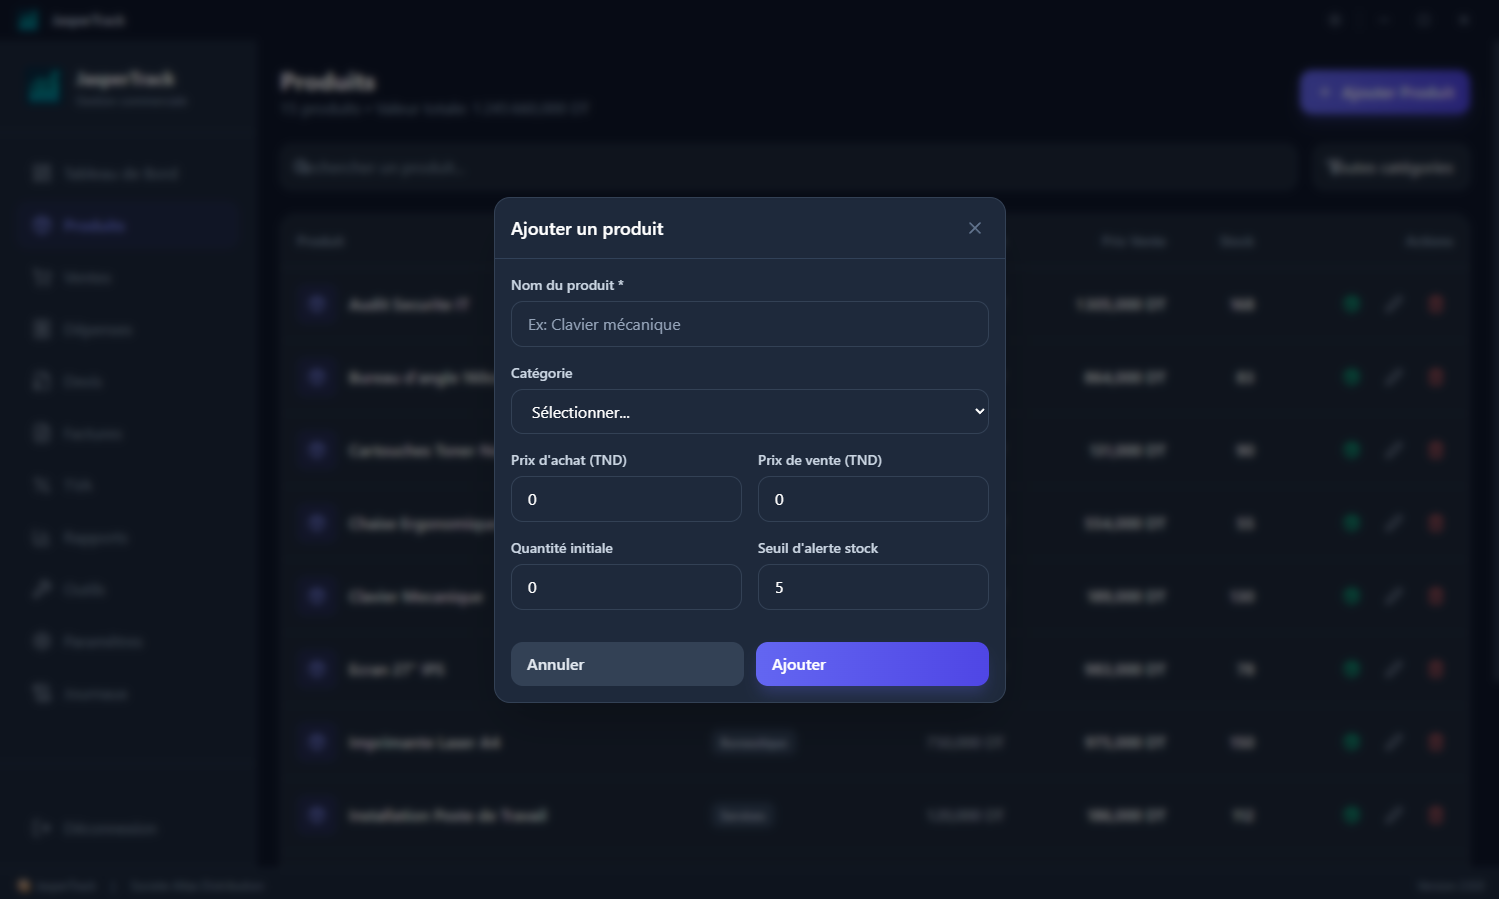This screenshot has height=899, width=1499.
Task: Click the 'Prix de vente (TND)' label
Action: point(820,460)
